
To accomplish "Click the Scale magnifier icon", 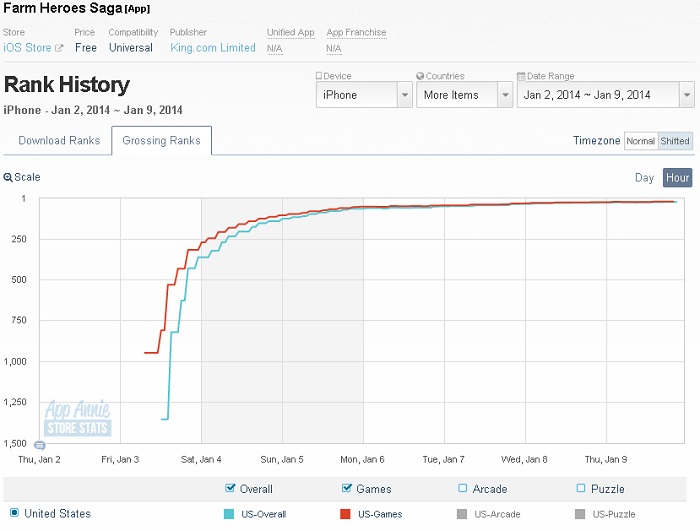I will point(8,178).
